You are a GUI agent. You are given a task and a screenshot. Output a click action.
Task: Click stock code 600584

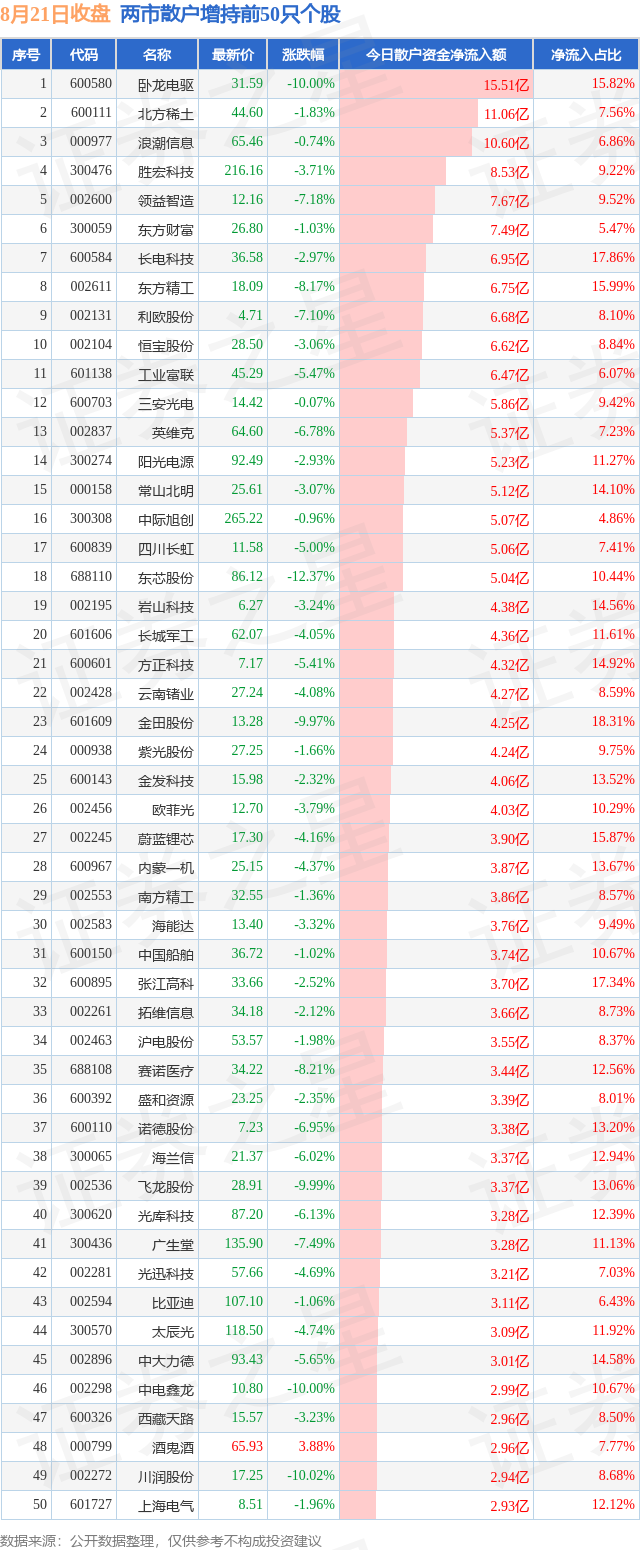click(x=91, y=258)
